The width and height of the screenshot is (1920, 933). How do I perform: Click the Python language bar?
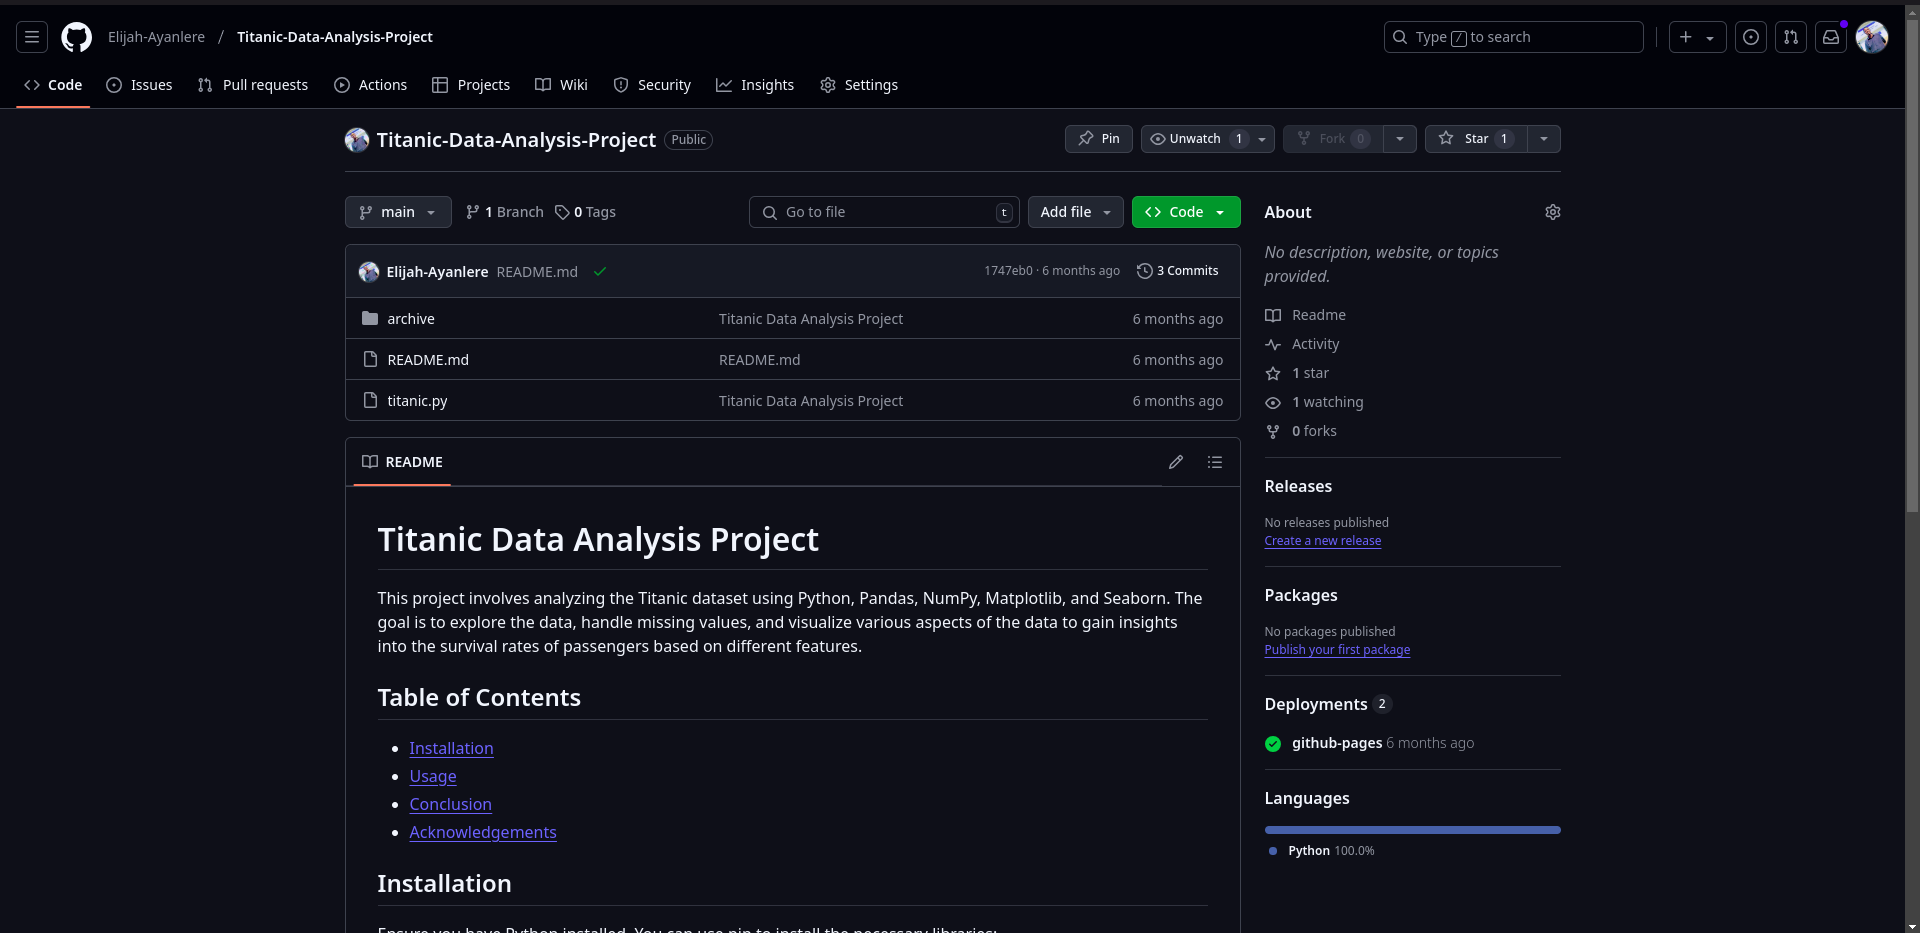[1411, 830]
